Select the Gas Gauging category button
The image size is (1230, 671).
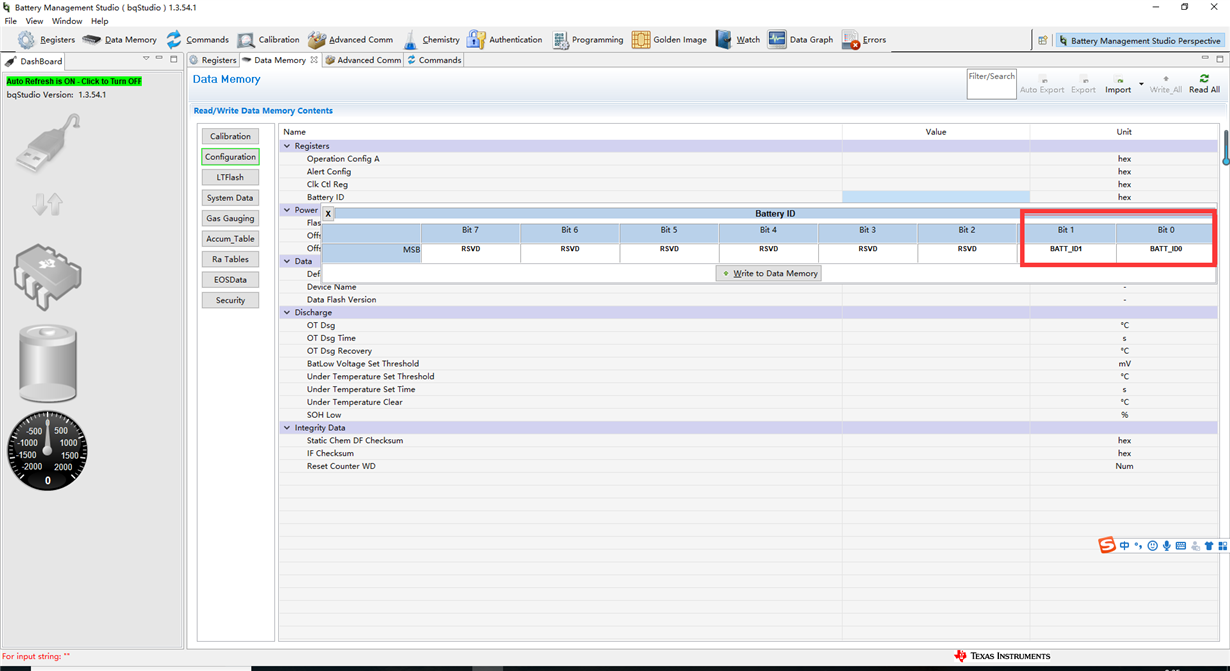click(230, 218)
